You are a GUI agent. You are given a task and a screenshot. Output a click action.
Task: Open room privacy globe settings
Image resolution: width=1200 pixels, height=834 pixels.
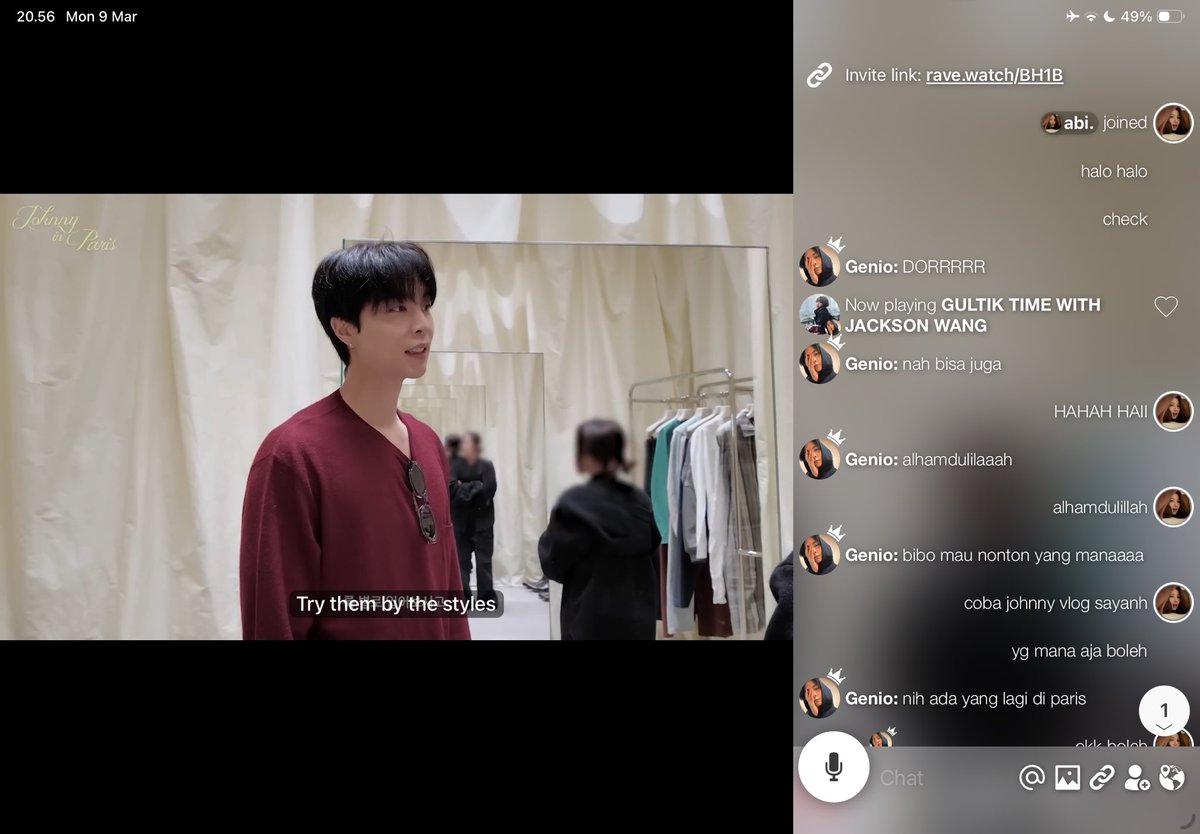tap(1171, 777)
